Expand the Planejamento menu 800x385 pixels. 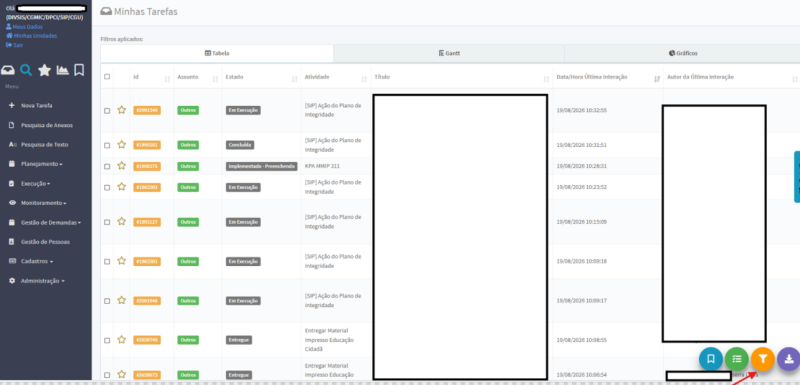(x=42, y=164)
